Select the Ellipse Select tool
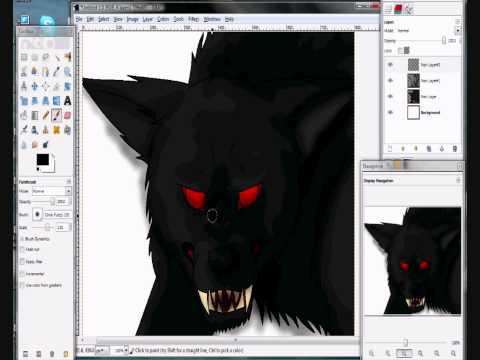 (x=35, y=57)
